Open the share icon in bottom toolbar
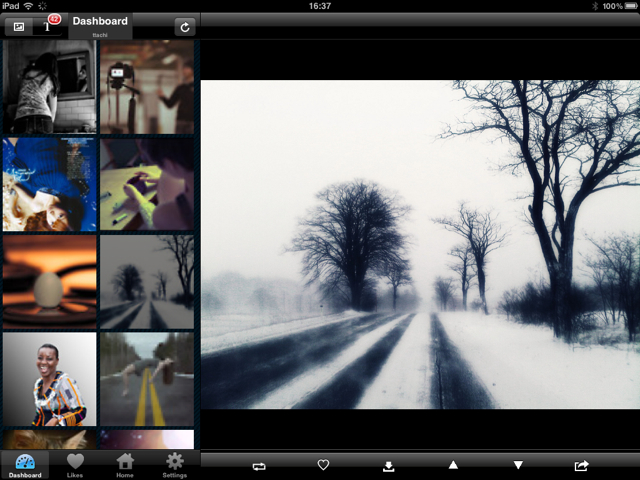 click(582, 466)
